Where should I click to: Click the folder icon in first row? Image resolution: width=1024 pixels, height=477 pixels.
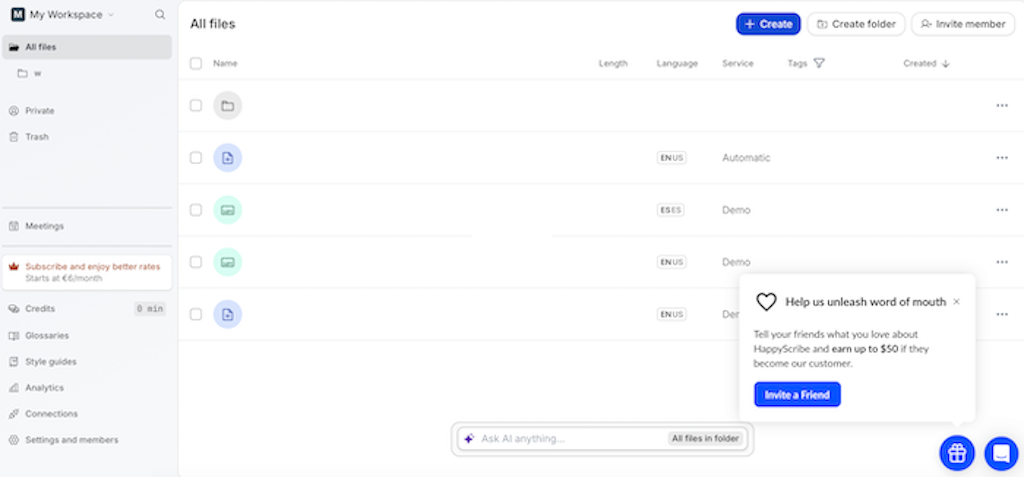[227, 106]
